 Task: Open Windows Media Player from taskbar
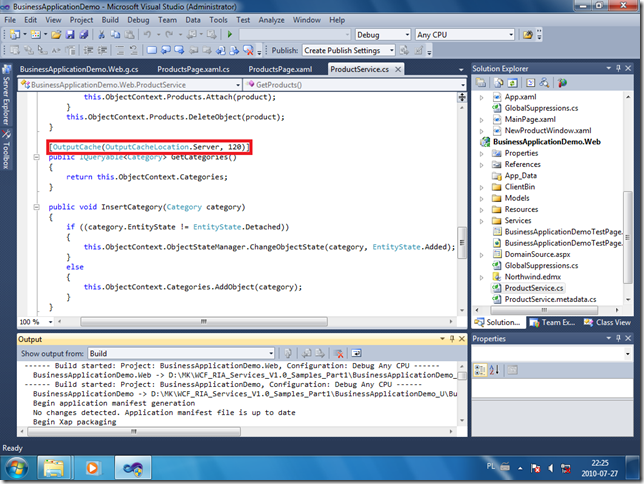click(93, 467)
